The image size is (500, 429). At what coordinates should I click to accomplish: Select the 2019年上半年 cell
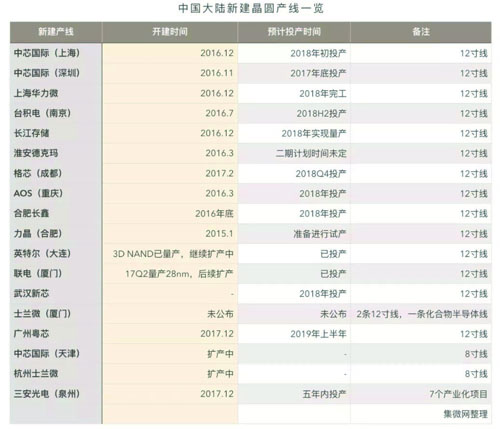click(x=318, y=334)
